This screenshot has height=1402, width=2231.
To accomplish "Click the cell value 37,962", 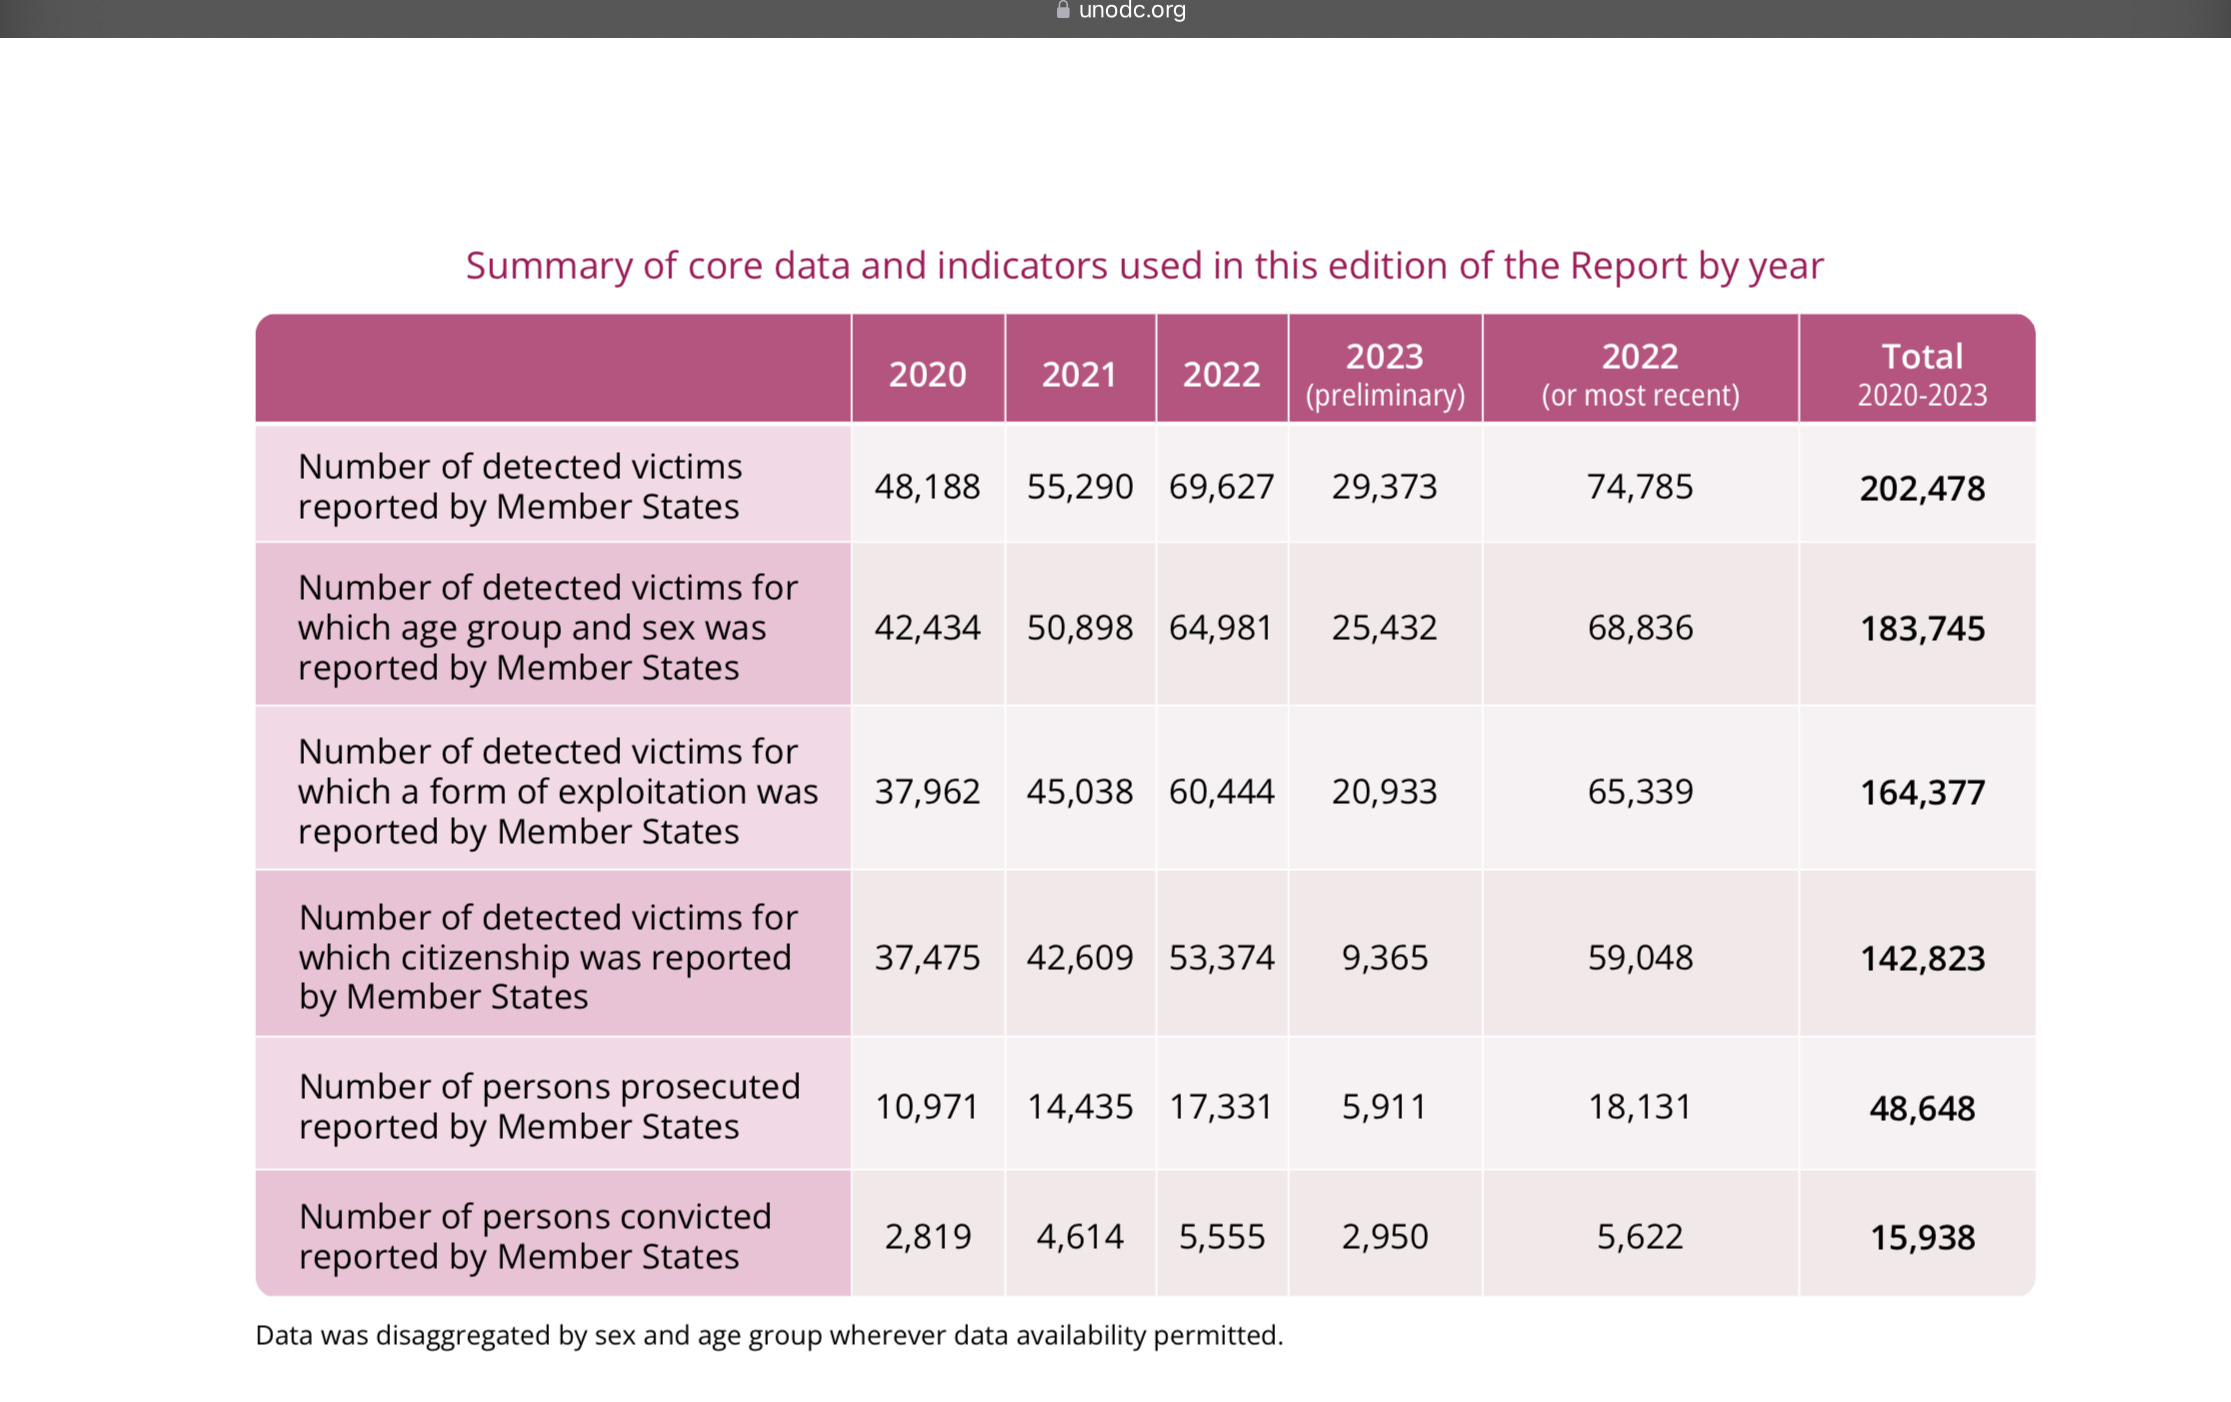I will coord(927,792).
